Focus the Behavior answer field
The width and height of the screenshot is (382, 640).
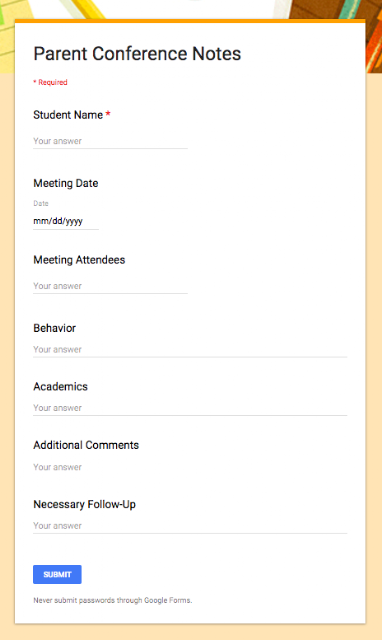(190, 350)
